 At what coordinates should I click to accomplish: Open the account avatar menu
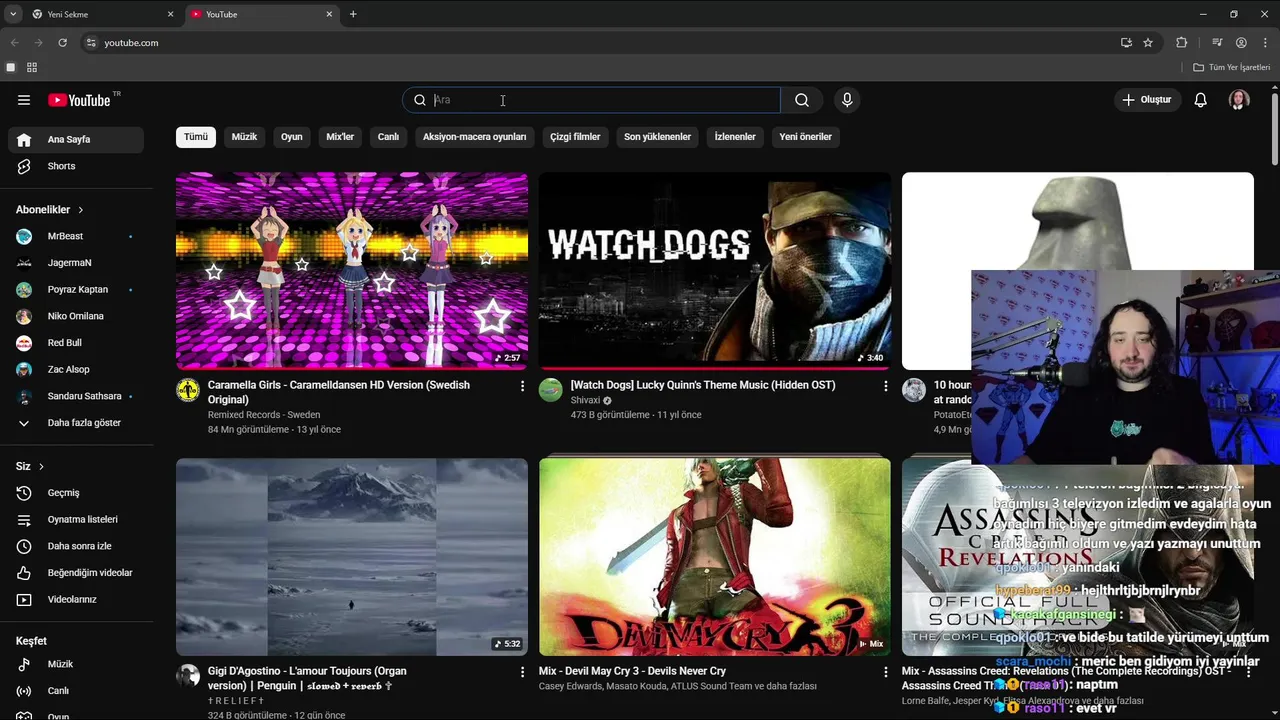pyautogui.click(x=1239, y=100)
